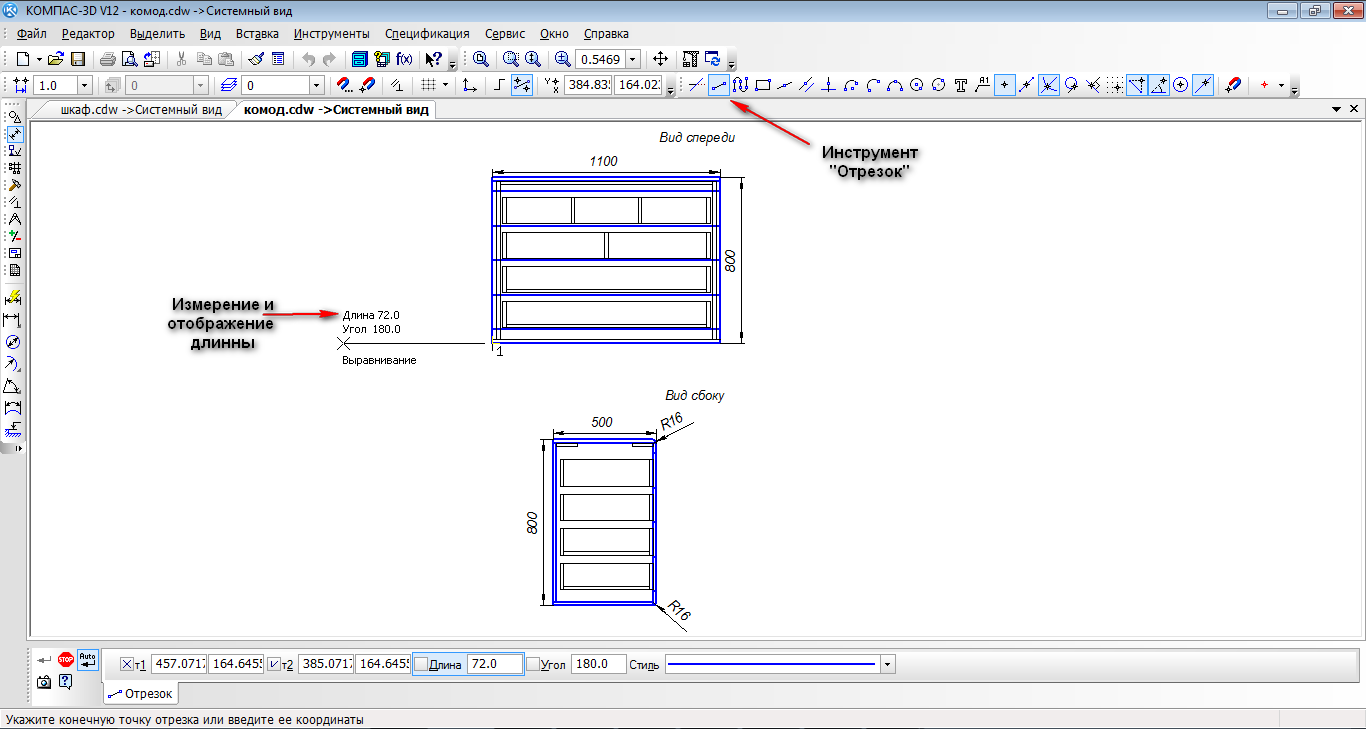Click the Save document icon

[78, 59]
